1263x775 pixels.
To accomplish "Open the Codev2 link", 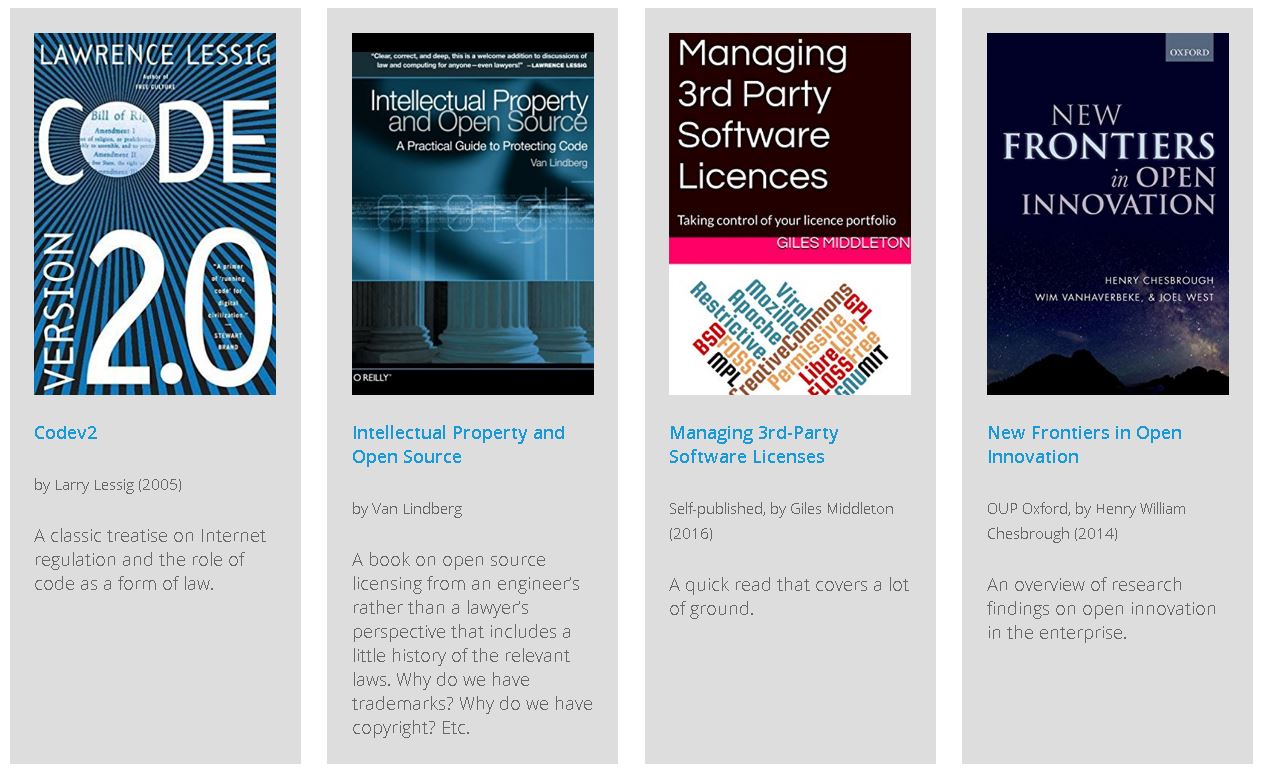I will [x=65, y=432].
